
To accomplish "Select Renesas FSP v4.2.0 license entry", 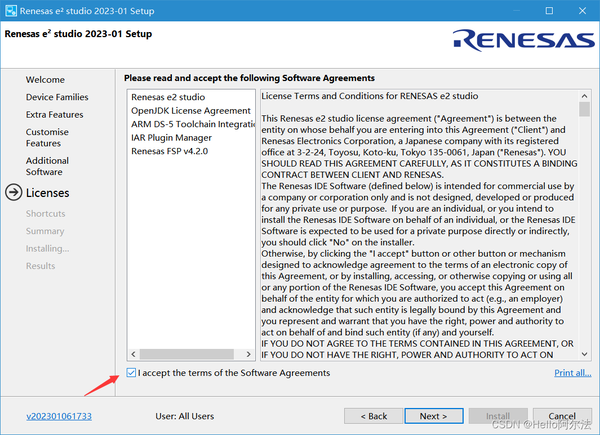I will 170,151.
